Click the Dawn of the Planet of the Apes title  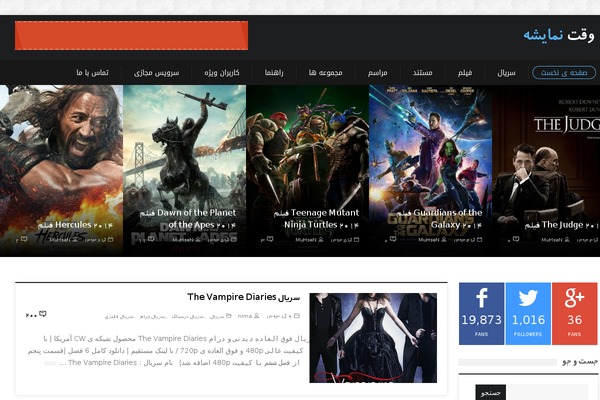[188, 219]
